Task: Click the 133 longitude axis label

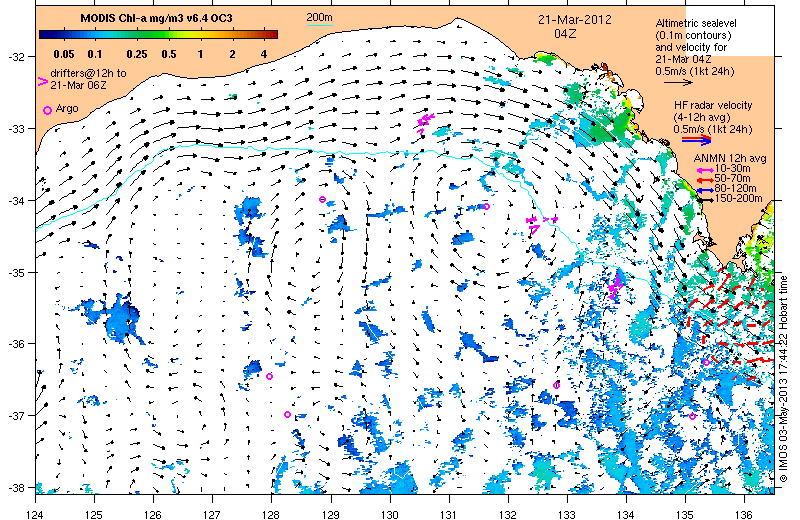Action: click(x=566, y=515)
